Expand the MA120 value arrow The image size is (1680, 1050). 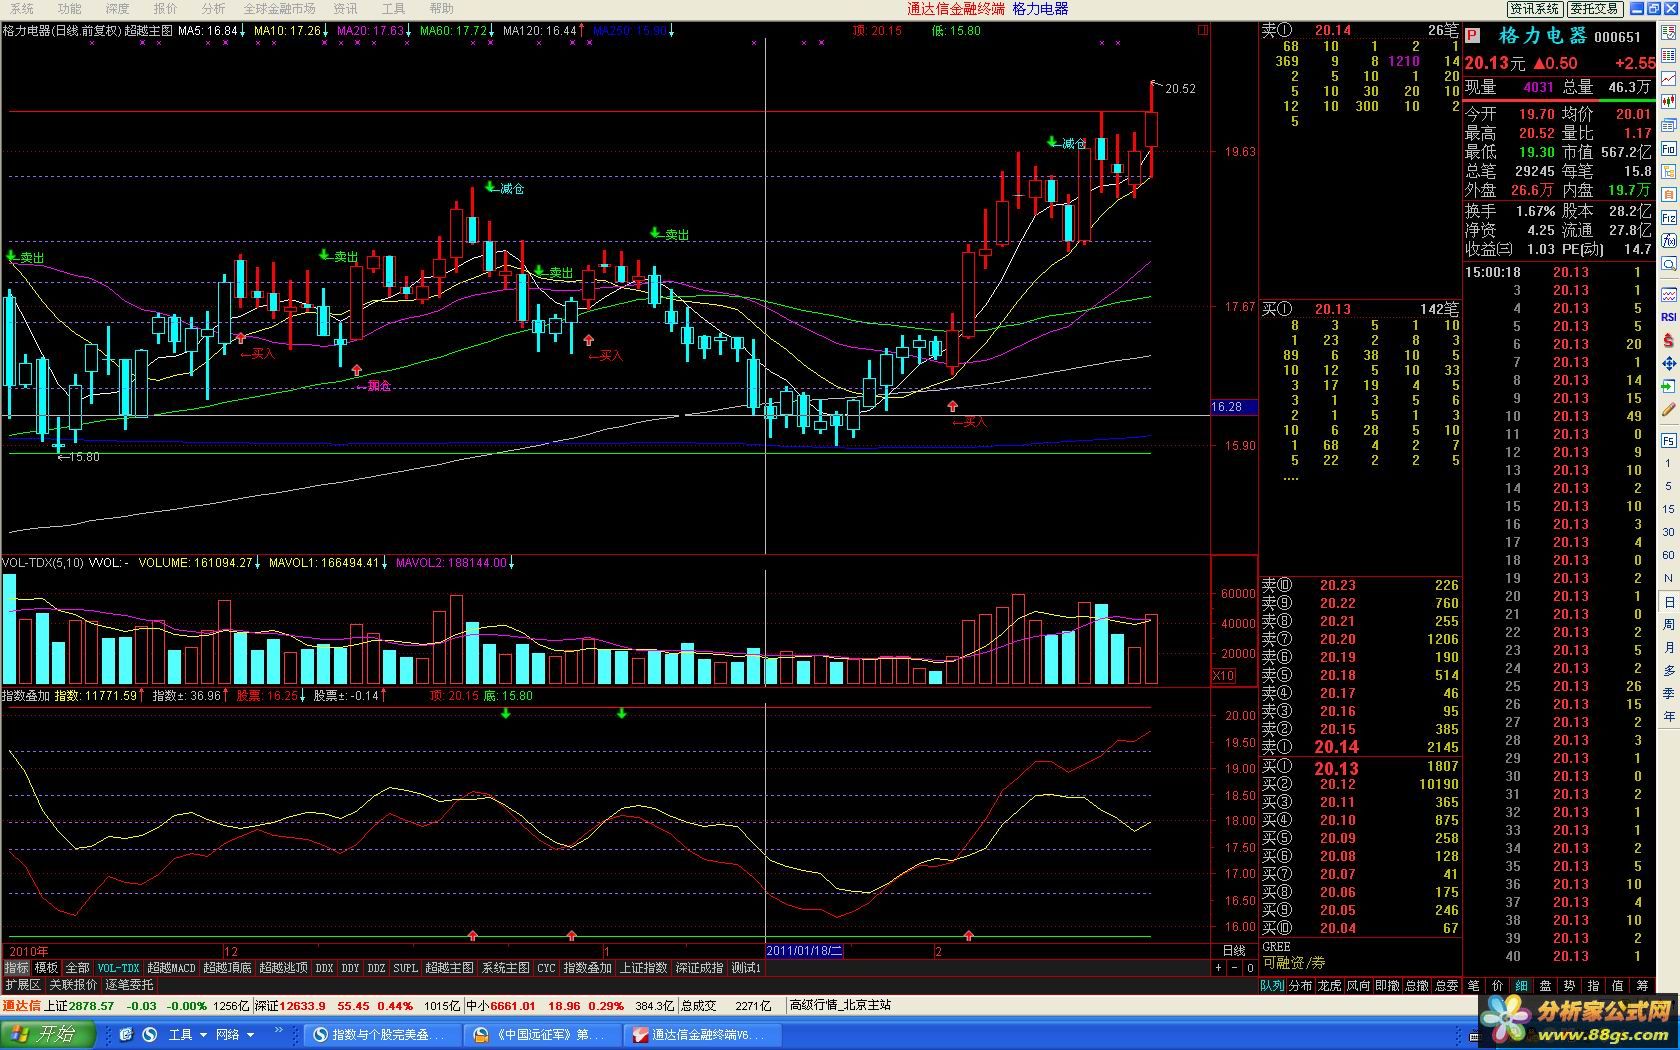pos(581,31)
